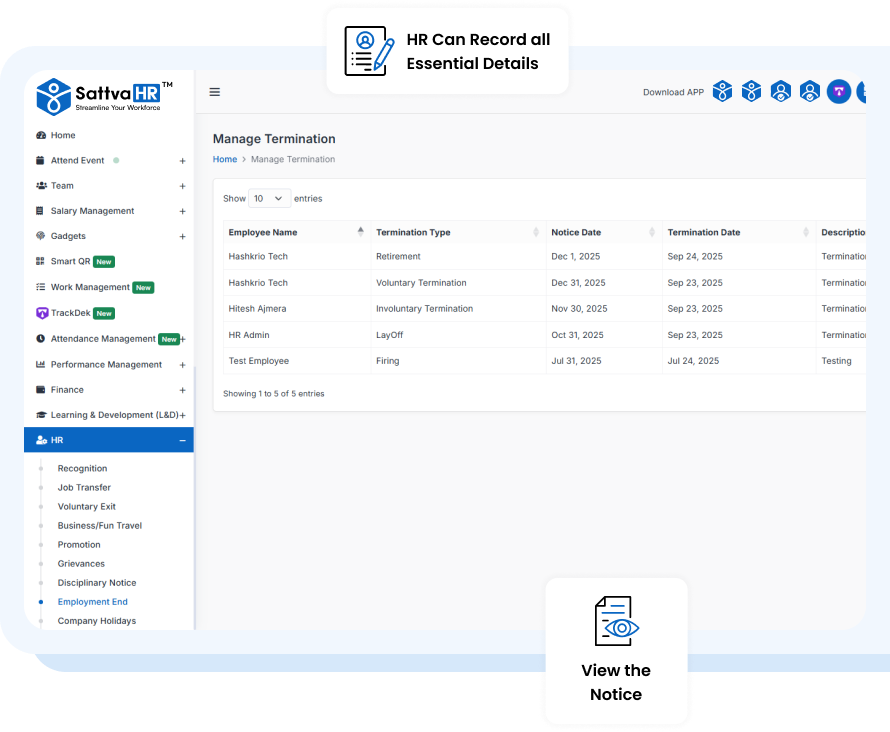Select the Team icon in the sidebar
The width and height of the screenshot is (890, 732).
click(40, 185)
